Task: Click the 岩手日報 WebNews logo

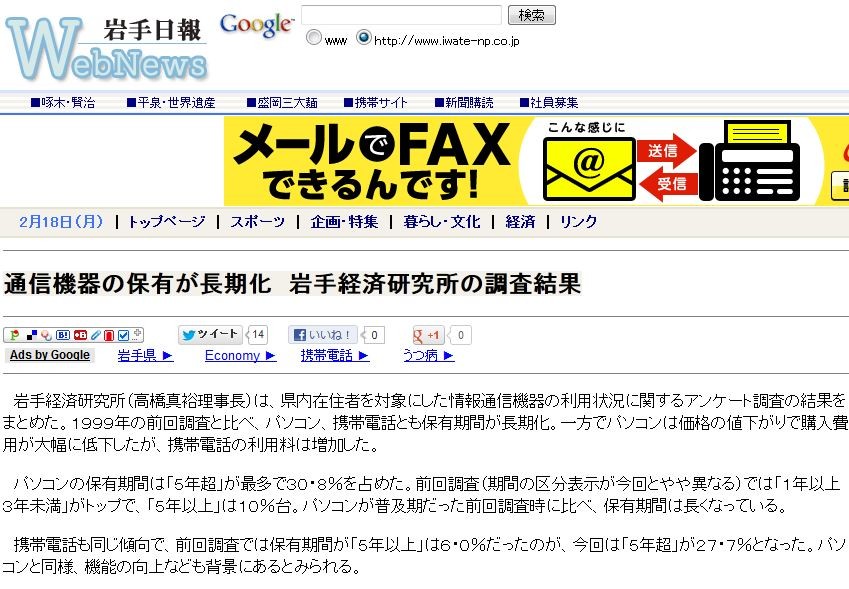Action: point(107,48)
